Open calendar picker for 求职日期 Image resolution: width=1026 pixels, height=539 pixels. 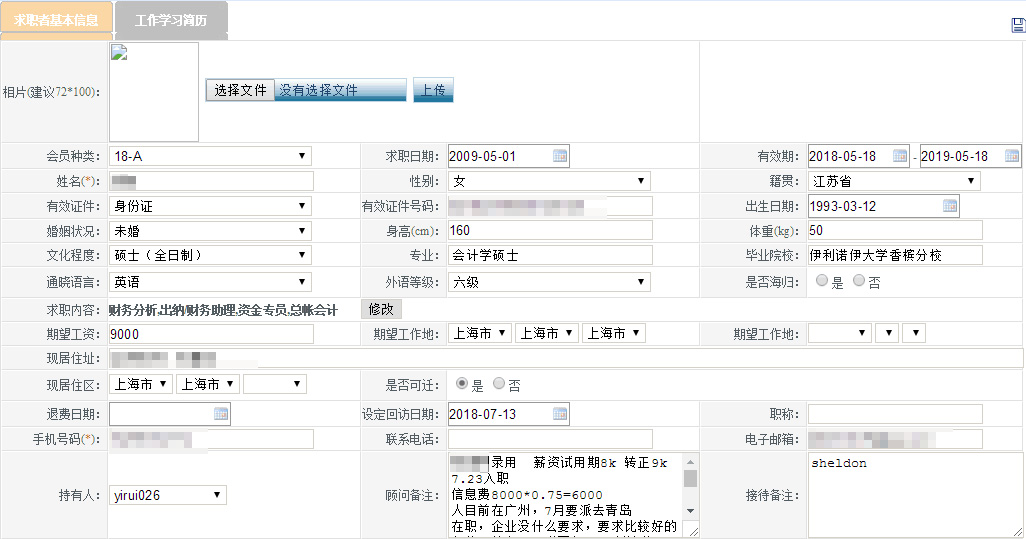[x=559, y=156]
